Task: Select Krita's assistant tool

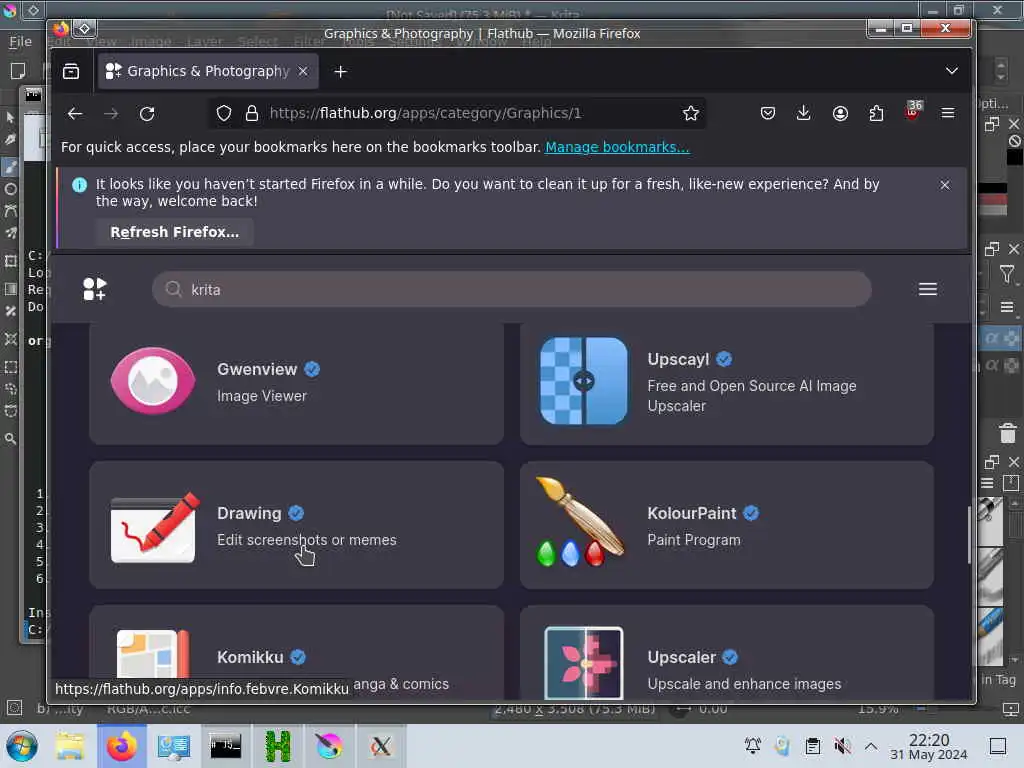Action: click(x=10, y=339)
